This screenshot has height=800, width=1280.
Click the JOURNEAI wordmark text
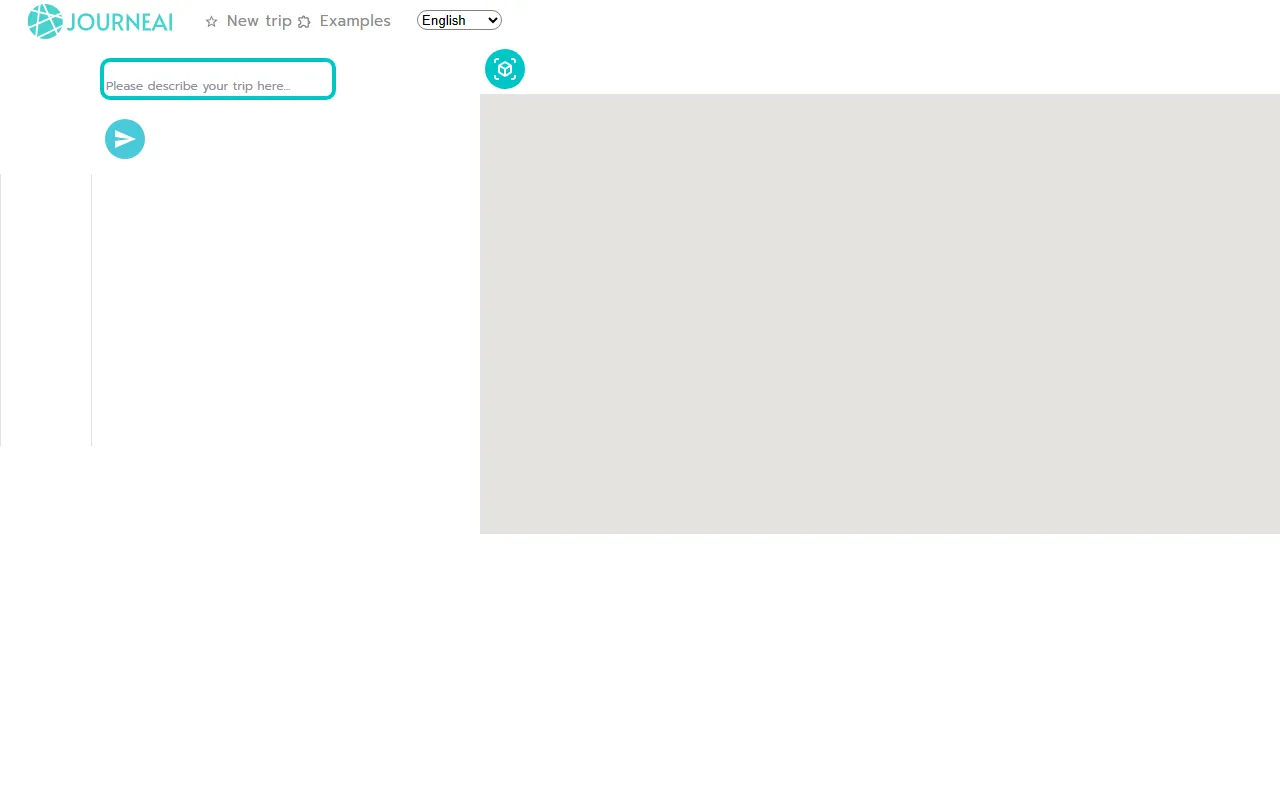119,21
